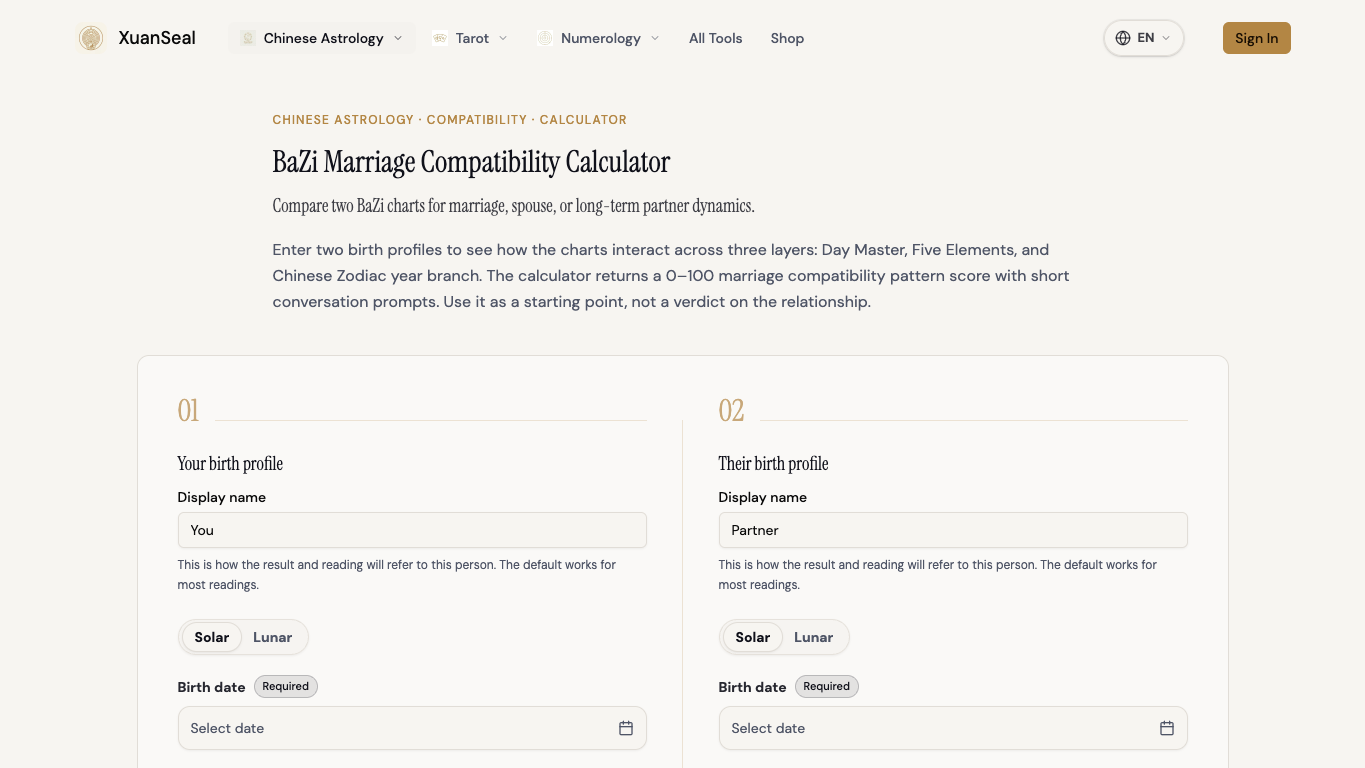1365x768 pixels.
Task: Select Lunar for Their birth profile
Action: [x=814, y=637]
